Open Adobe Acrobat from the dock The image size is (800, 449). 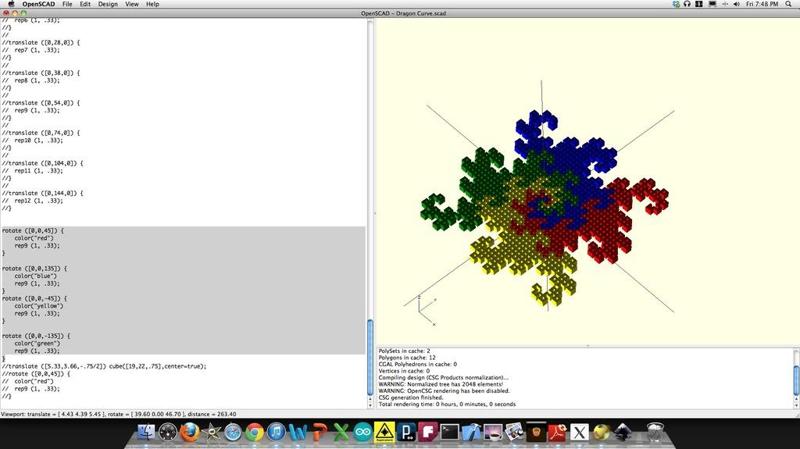(x=557, y=433)
